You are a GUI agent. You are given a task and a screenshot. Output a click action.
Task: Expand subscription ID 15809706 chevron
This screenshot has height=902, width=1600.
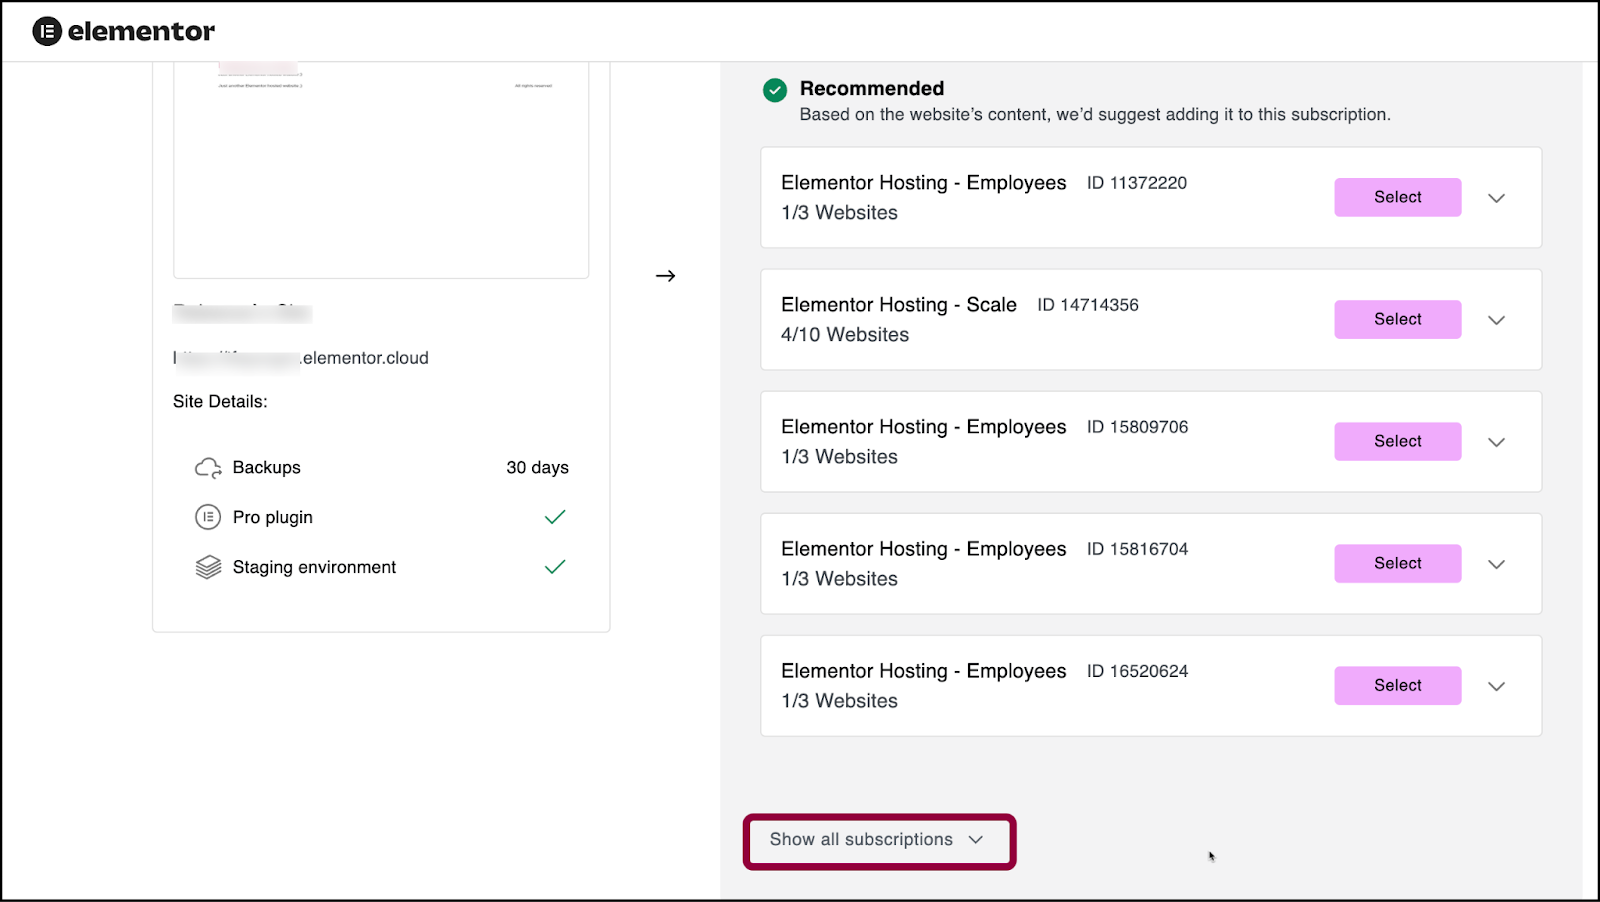click(1496, 442)
